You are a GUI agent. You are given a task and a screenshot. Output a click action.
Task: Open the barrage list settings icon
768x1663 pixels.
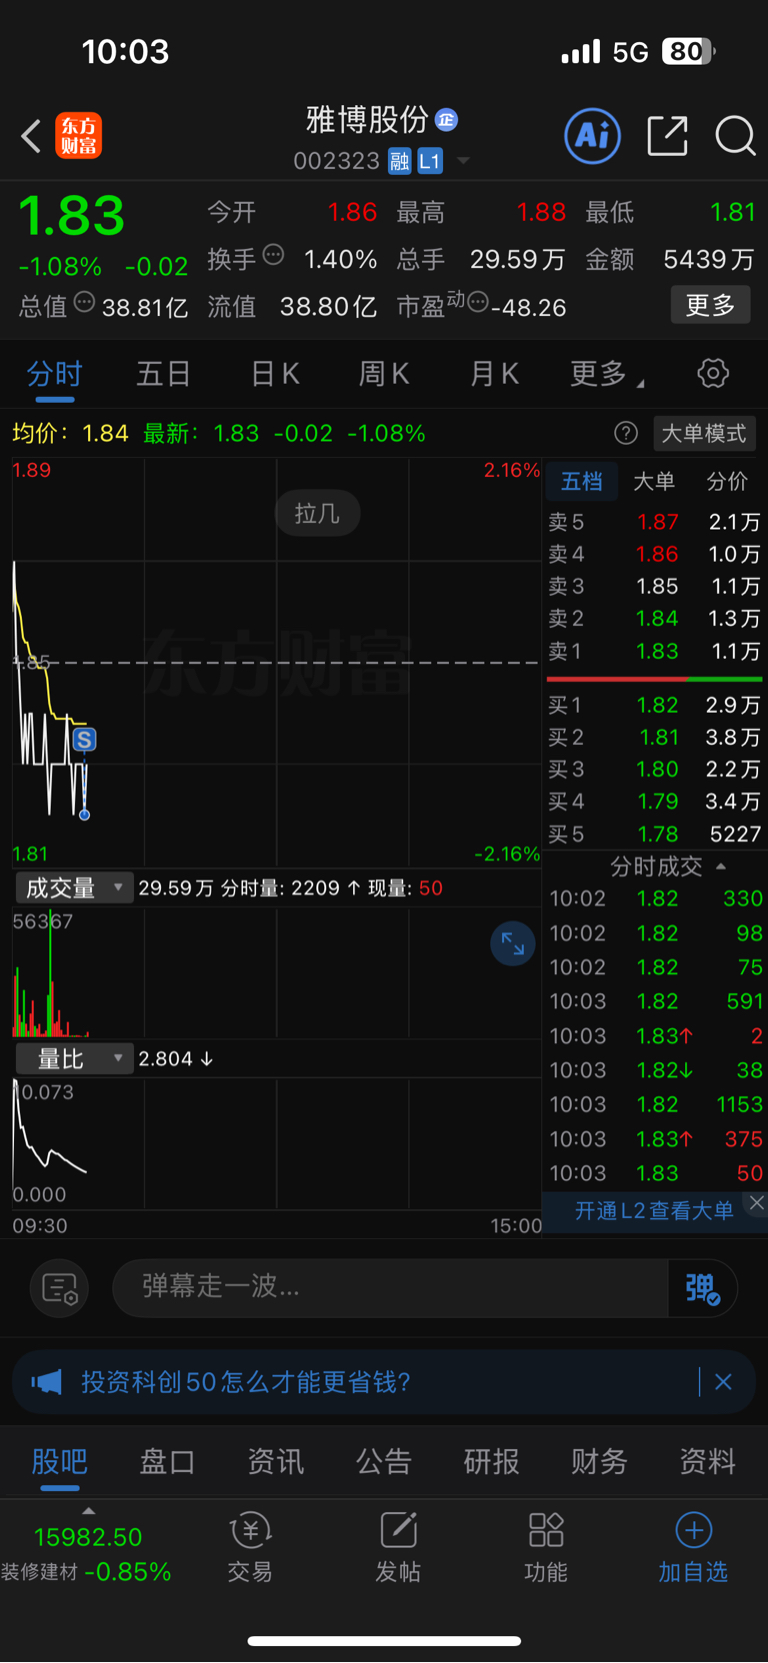click(60, 1288)
